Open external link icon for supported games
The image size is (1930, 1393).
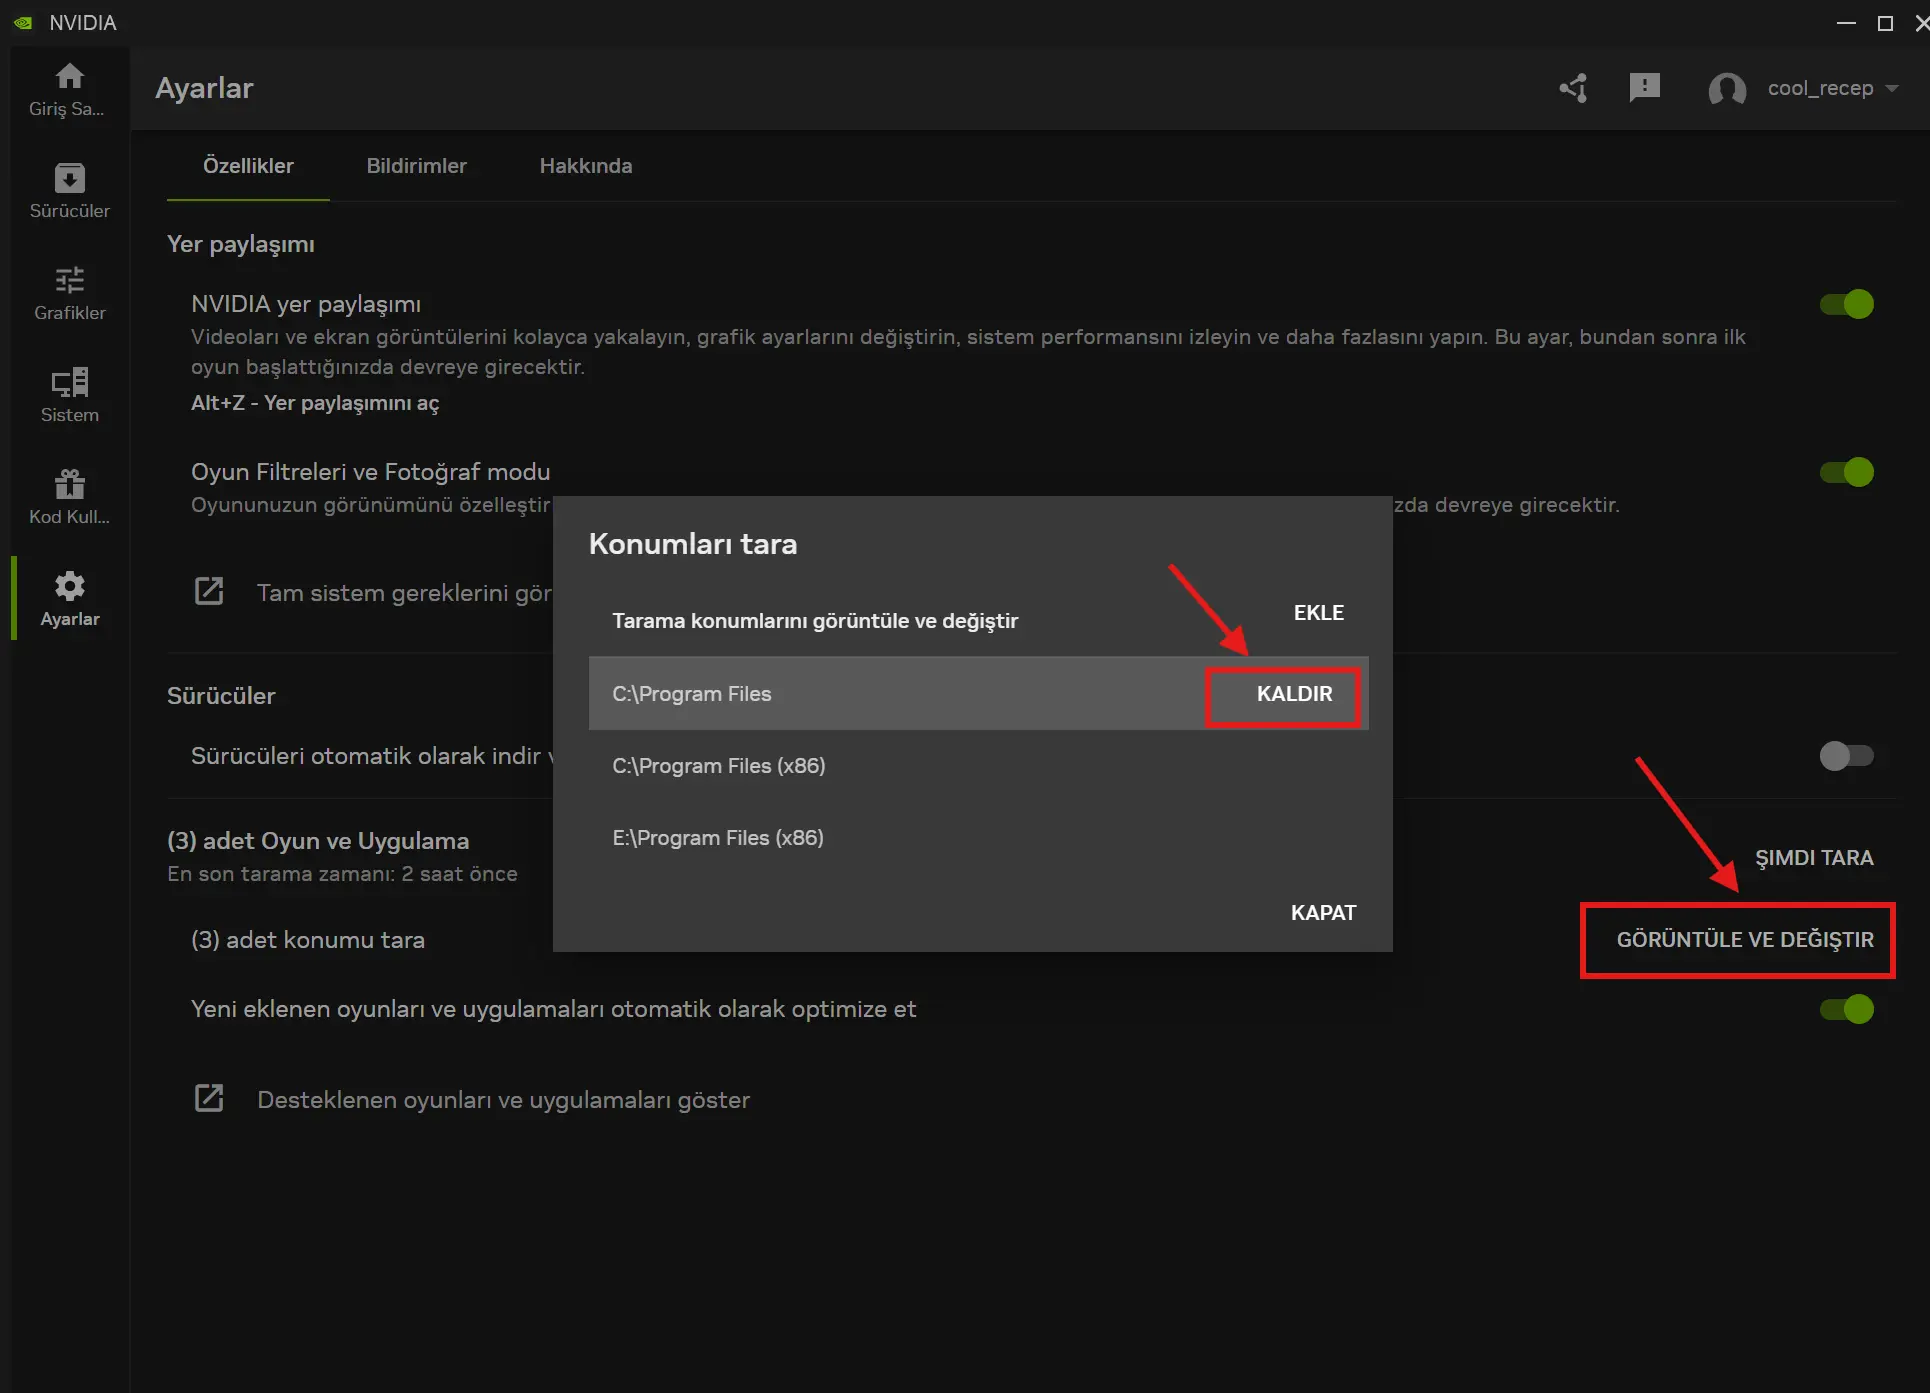209,1098
